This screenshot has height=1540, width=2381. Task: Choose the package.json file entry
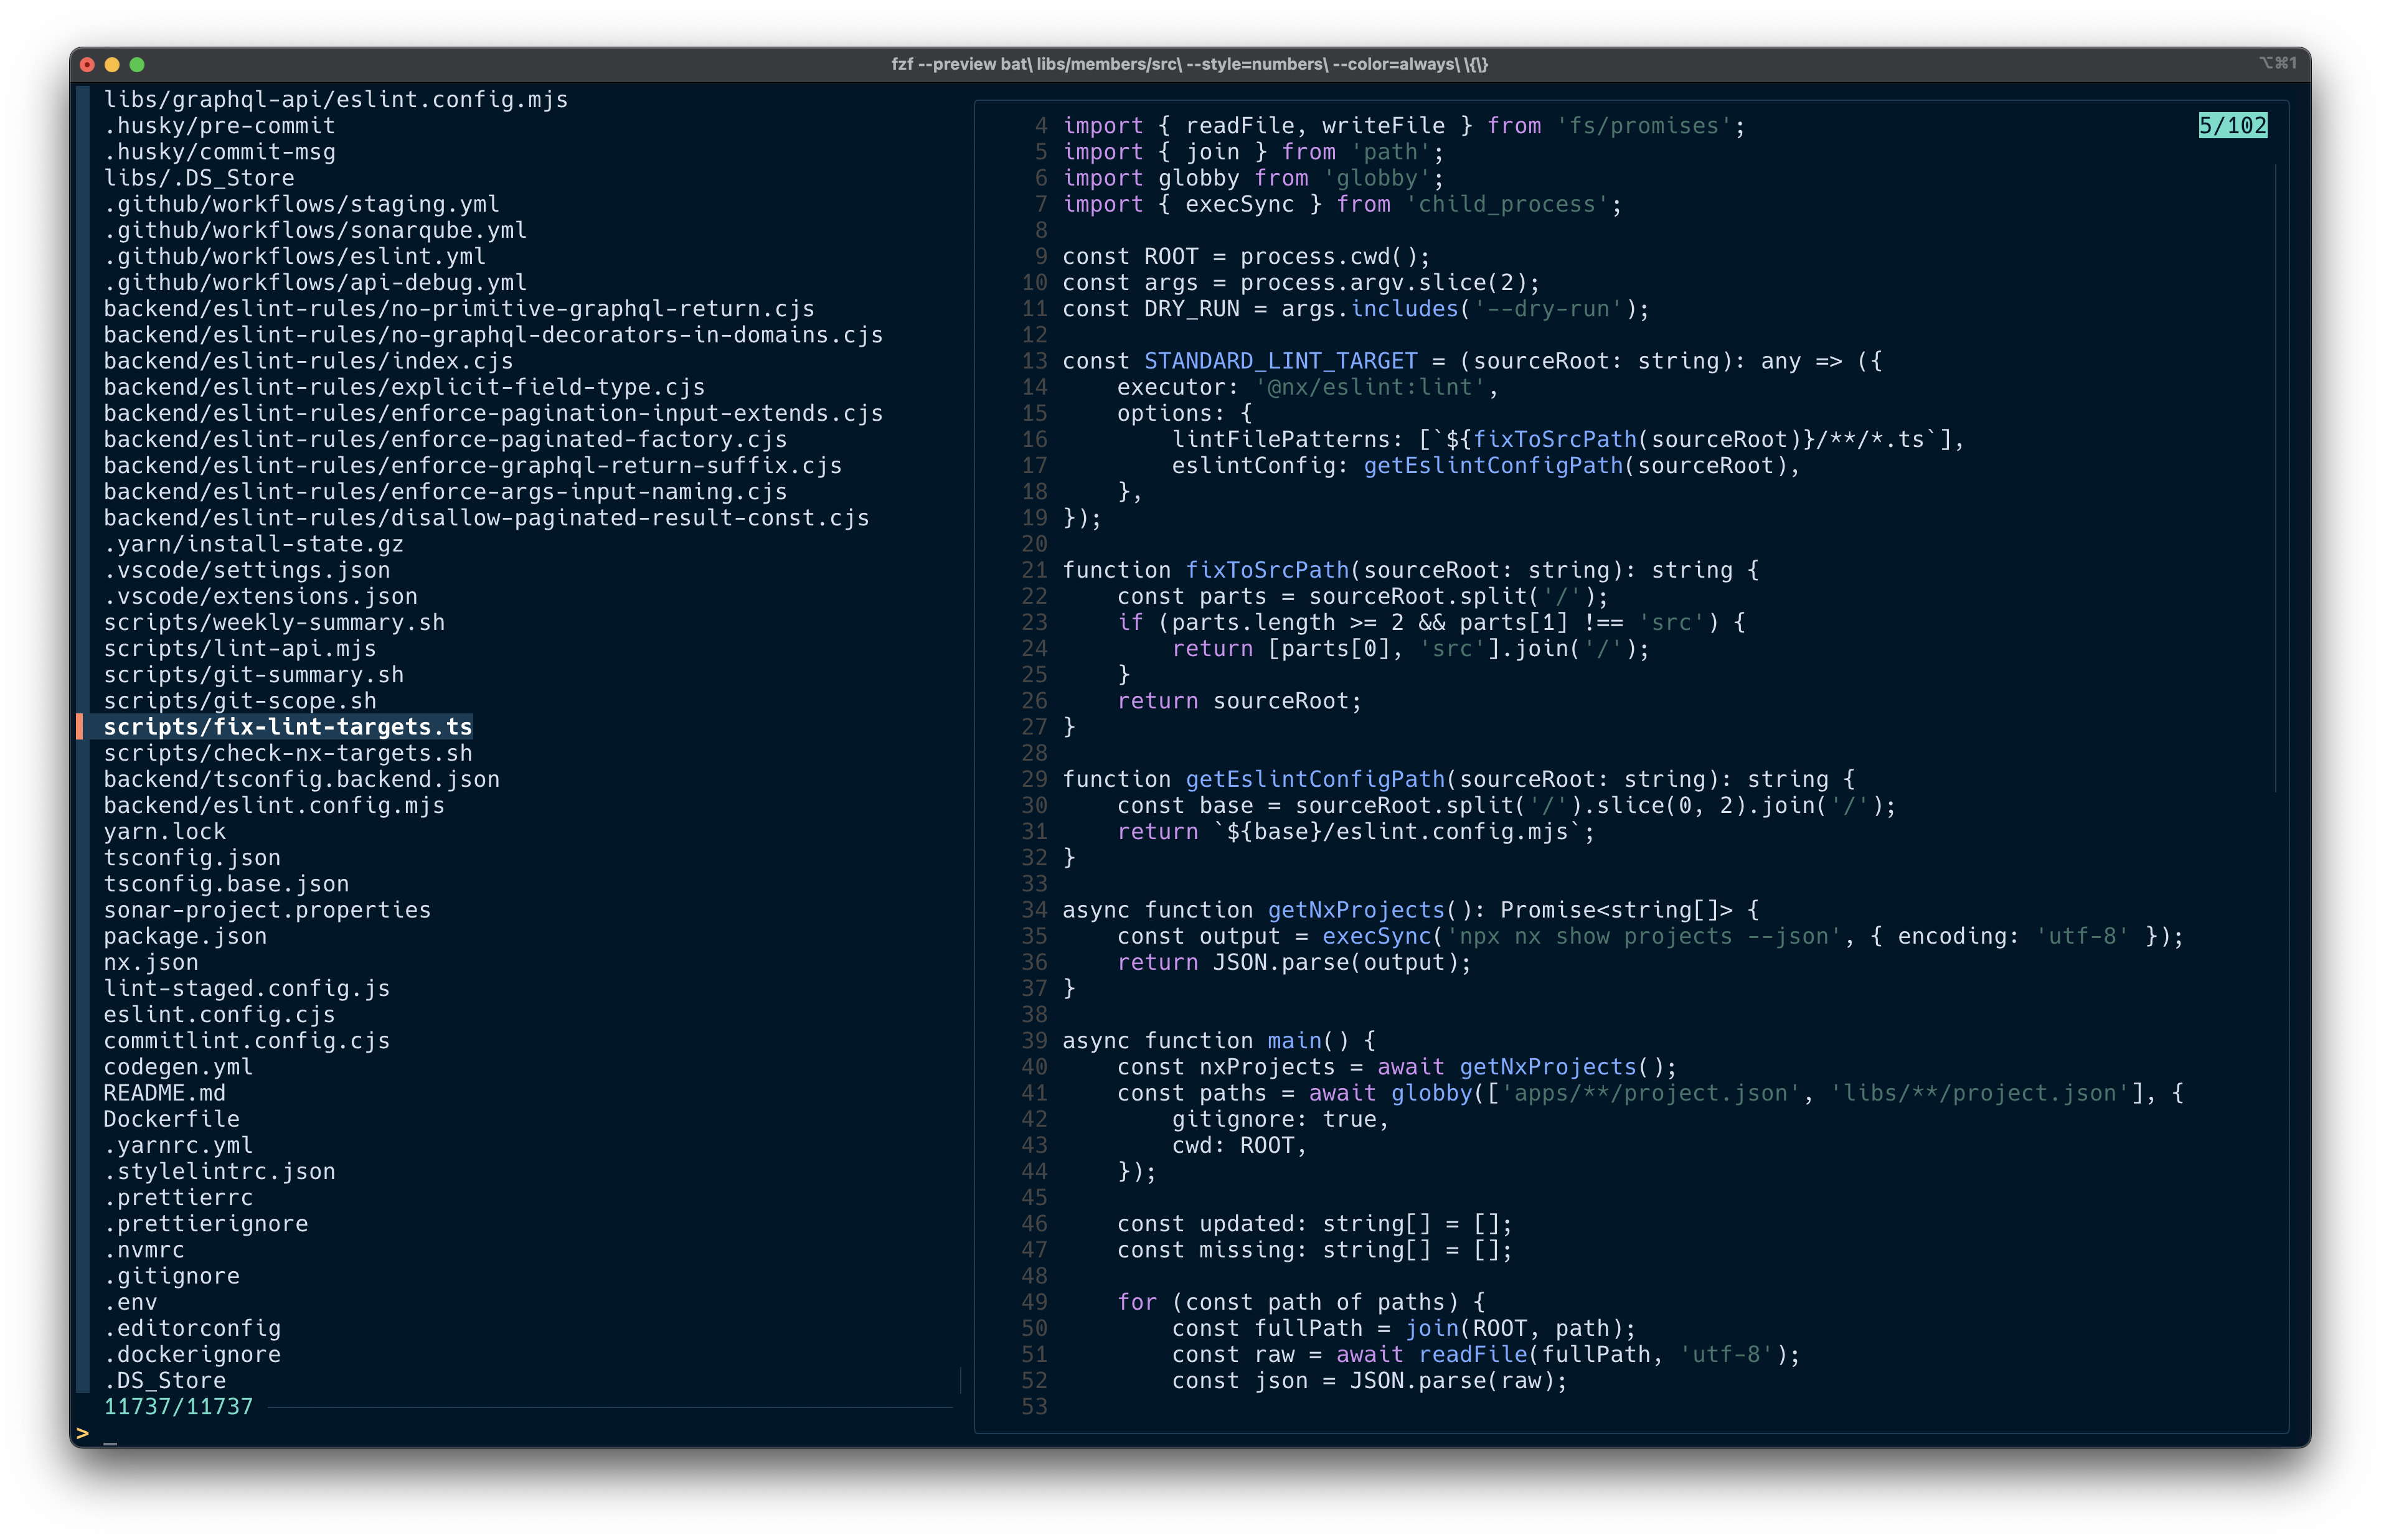pos(185,936)
